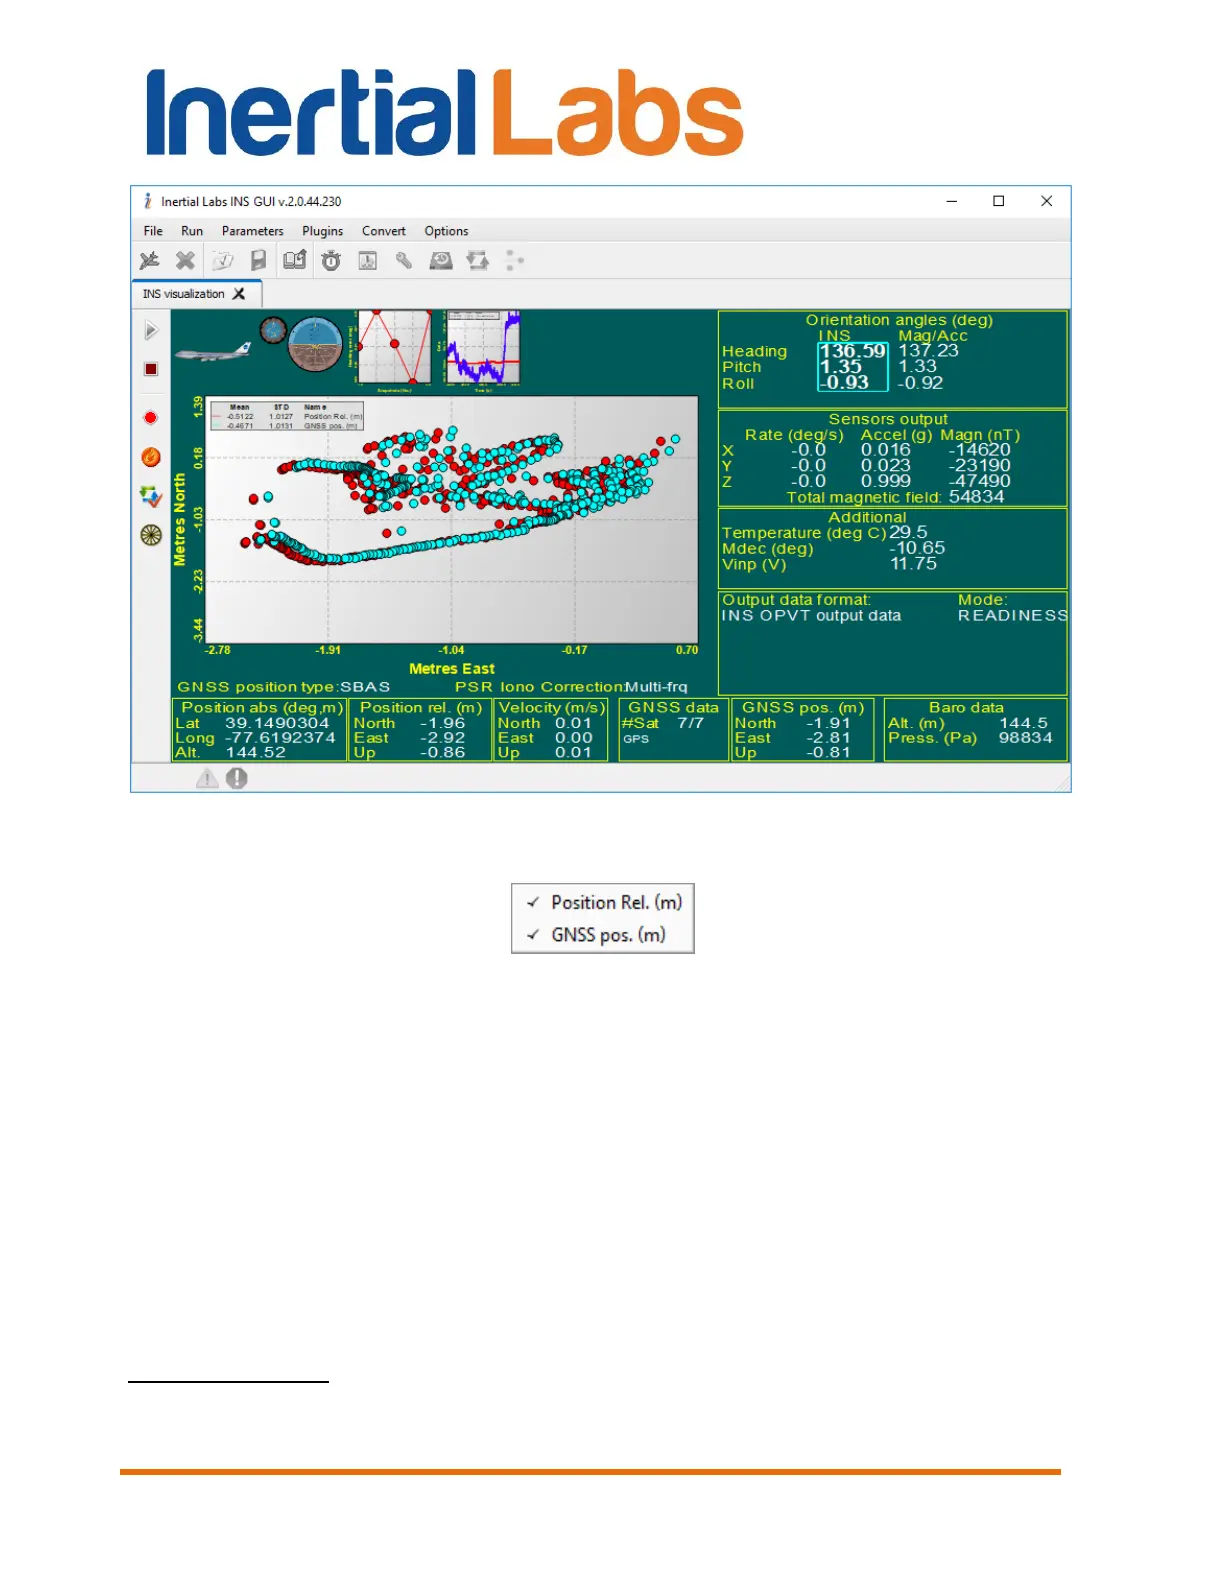Click the temperature value 29.5
The width and height of the screenshot is (1224, 1584).
(x=908, y=532)
